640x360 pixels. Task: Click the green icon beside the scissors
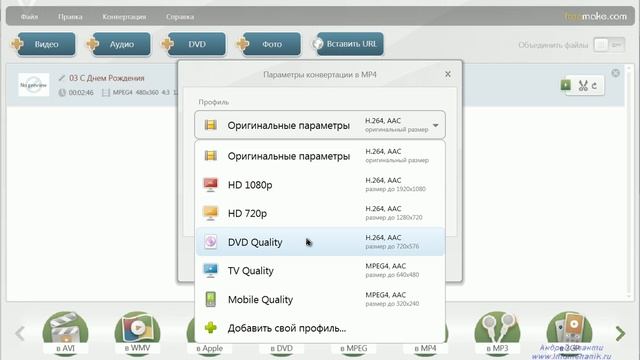pos(566,85)
